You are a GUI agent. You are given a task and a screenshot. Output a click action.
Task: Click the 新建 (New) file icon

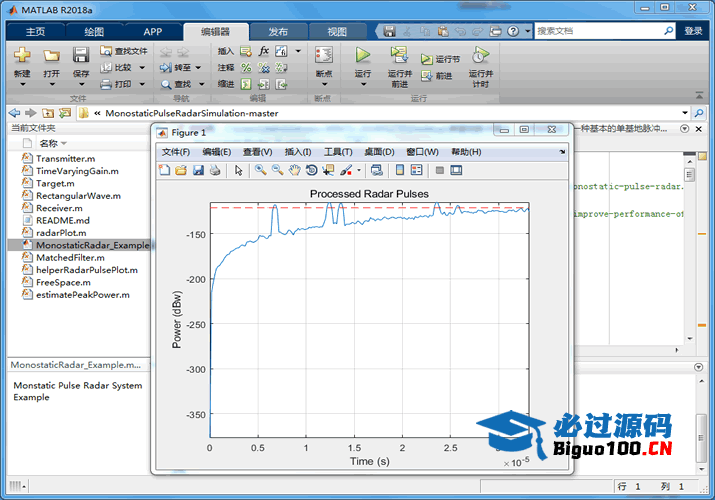point(22,55)
